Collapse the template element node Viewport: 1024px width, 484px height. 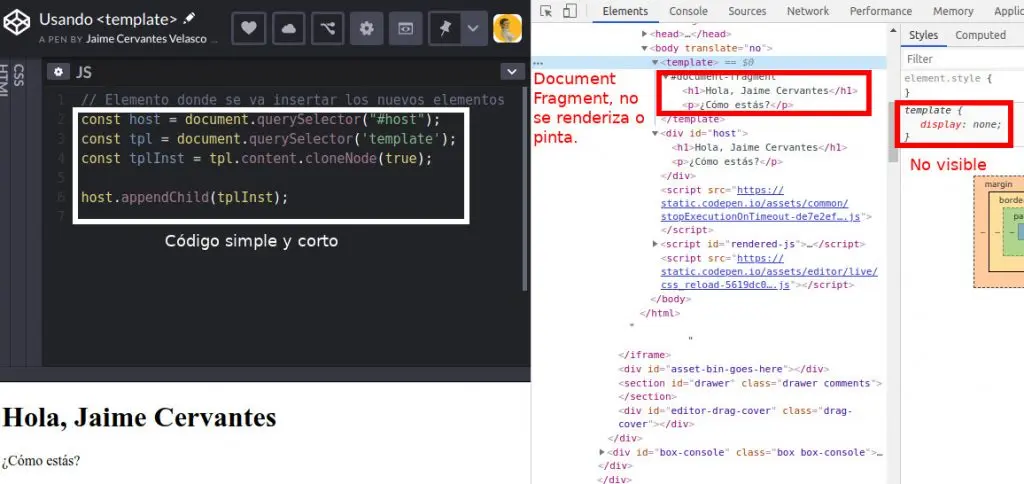655,63
